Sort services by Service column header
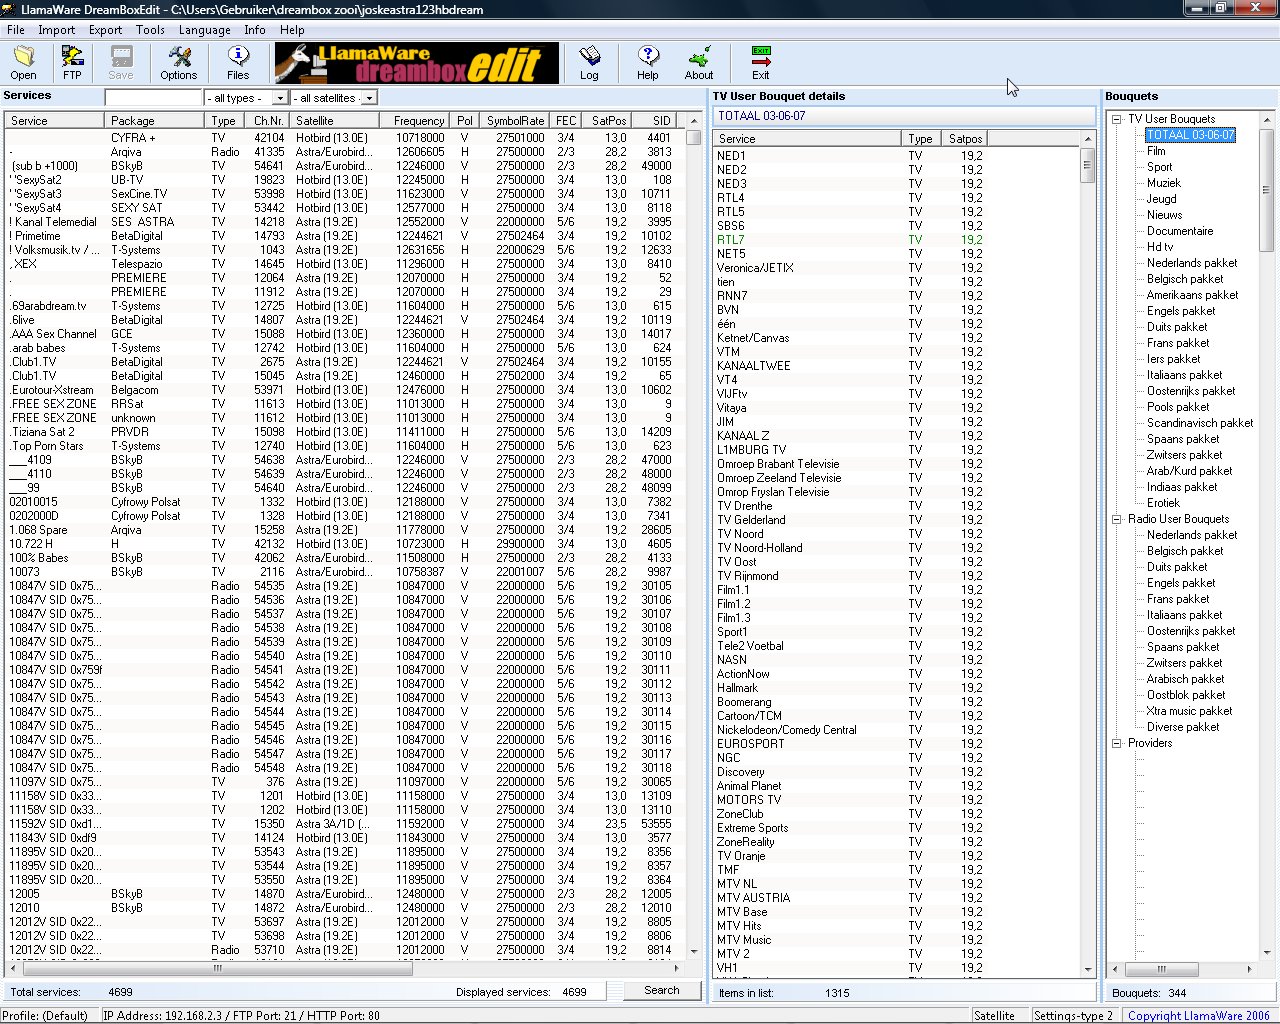The image size is (1280, 1024). [54, 120]
